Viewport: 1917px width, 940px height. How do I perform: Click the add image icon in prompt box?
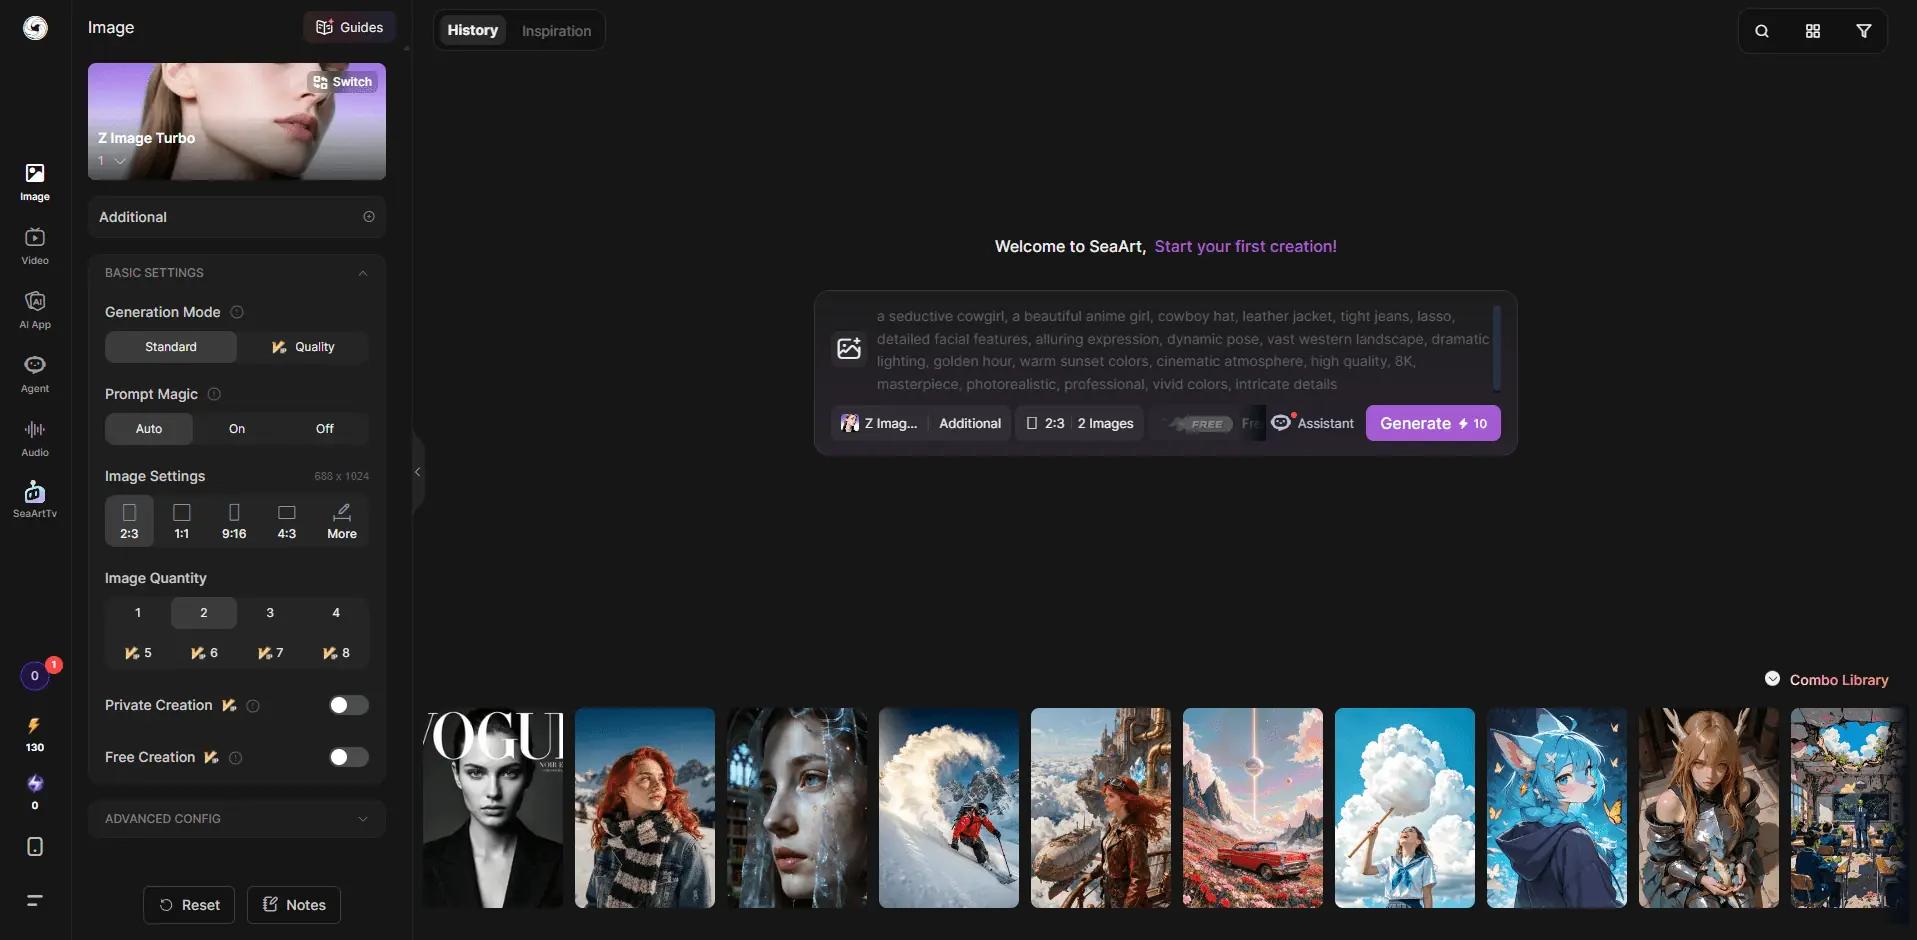[849, 348]
